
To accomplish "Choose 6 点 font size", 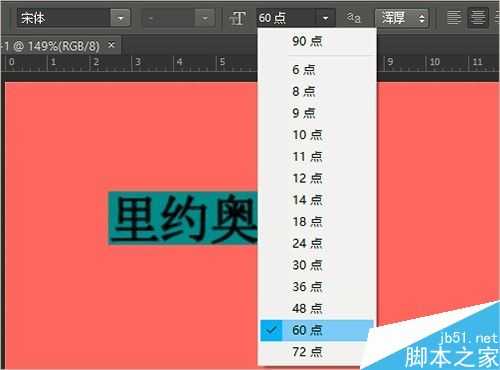I will point(317,70).
